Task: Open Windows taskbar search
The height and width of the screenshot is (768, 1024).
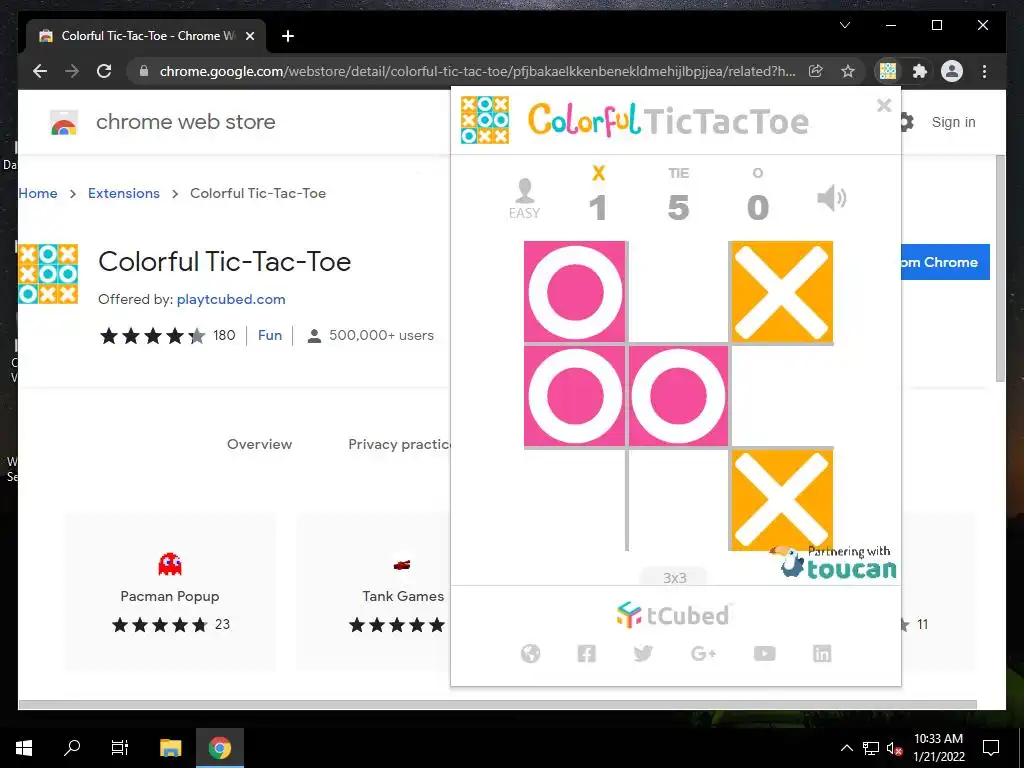Action: (72, 748)
